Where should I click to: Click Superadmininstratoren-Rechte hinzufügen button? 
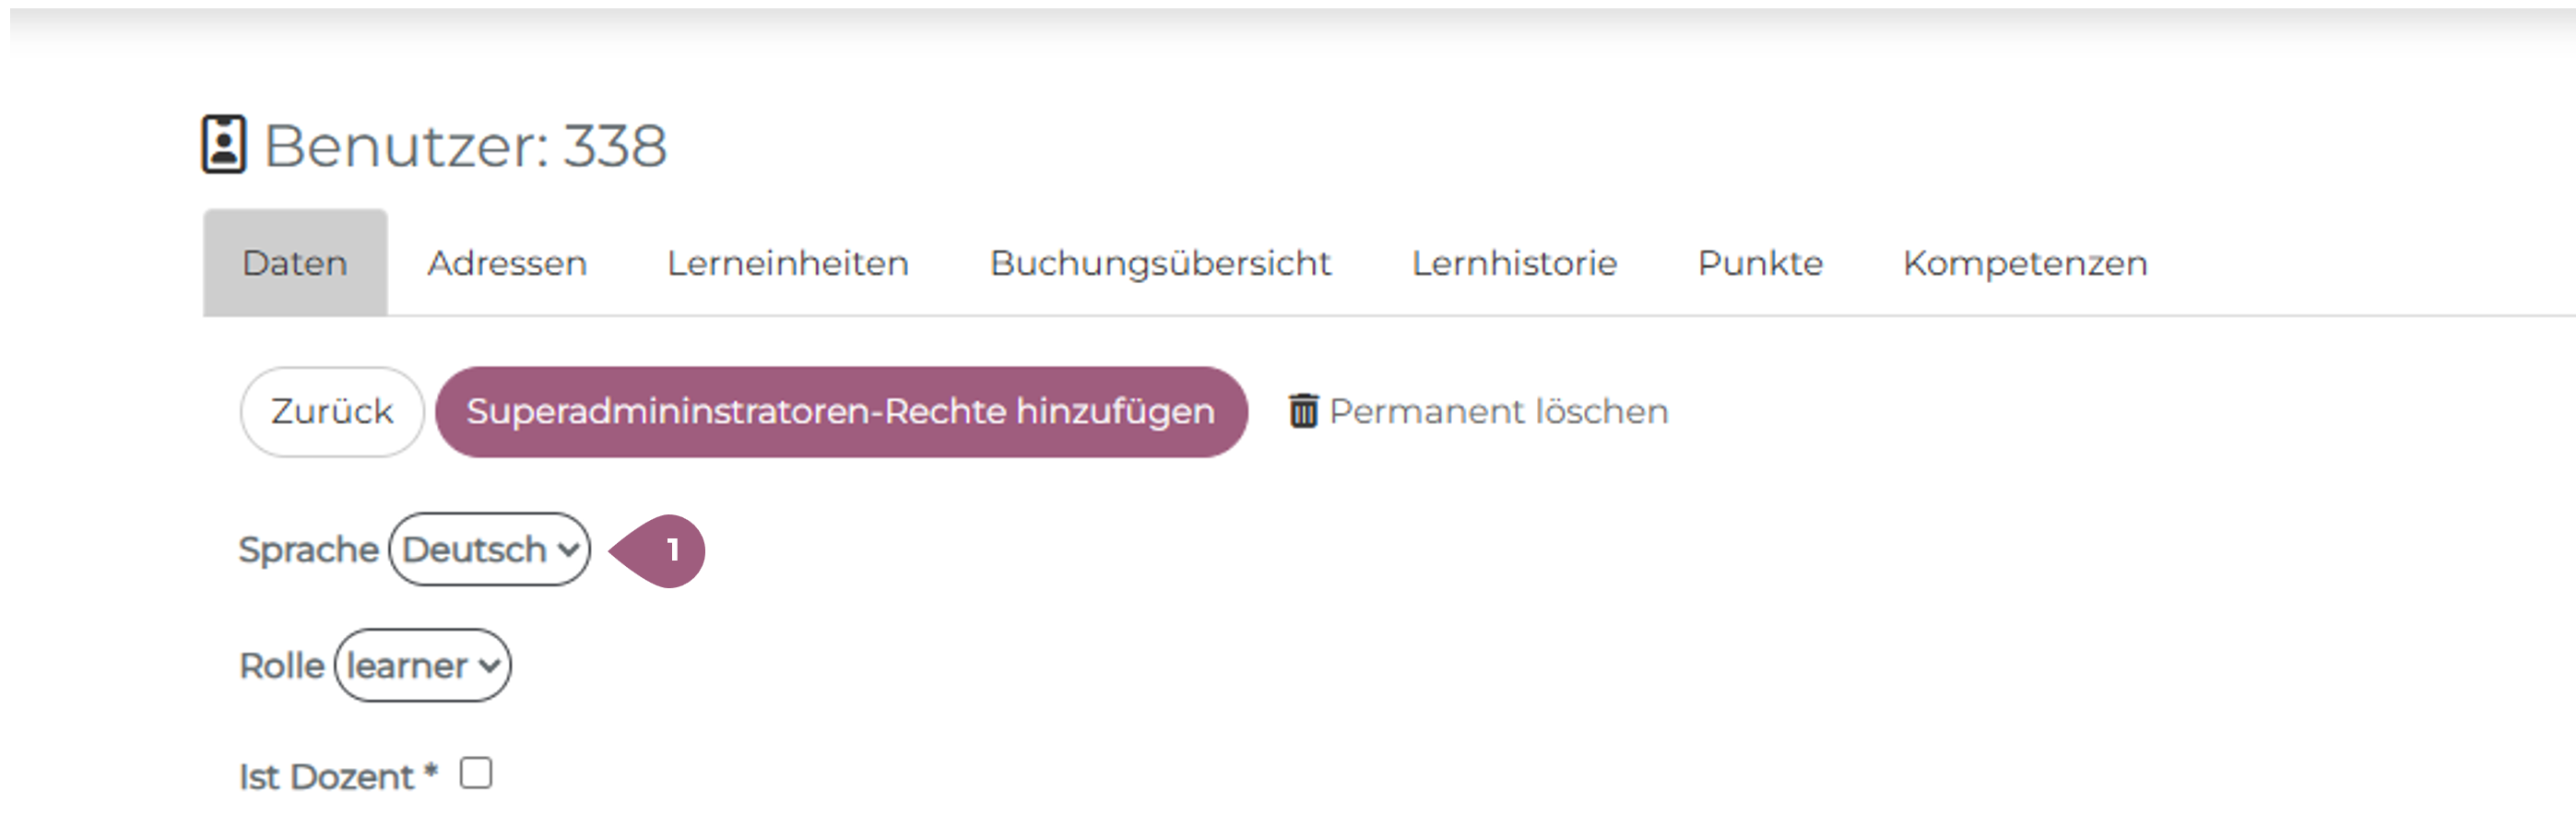click(x=841, y=412)
